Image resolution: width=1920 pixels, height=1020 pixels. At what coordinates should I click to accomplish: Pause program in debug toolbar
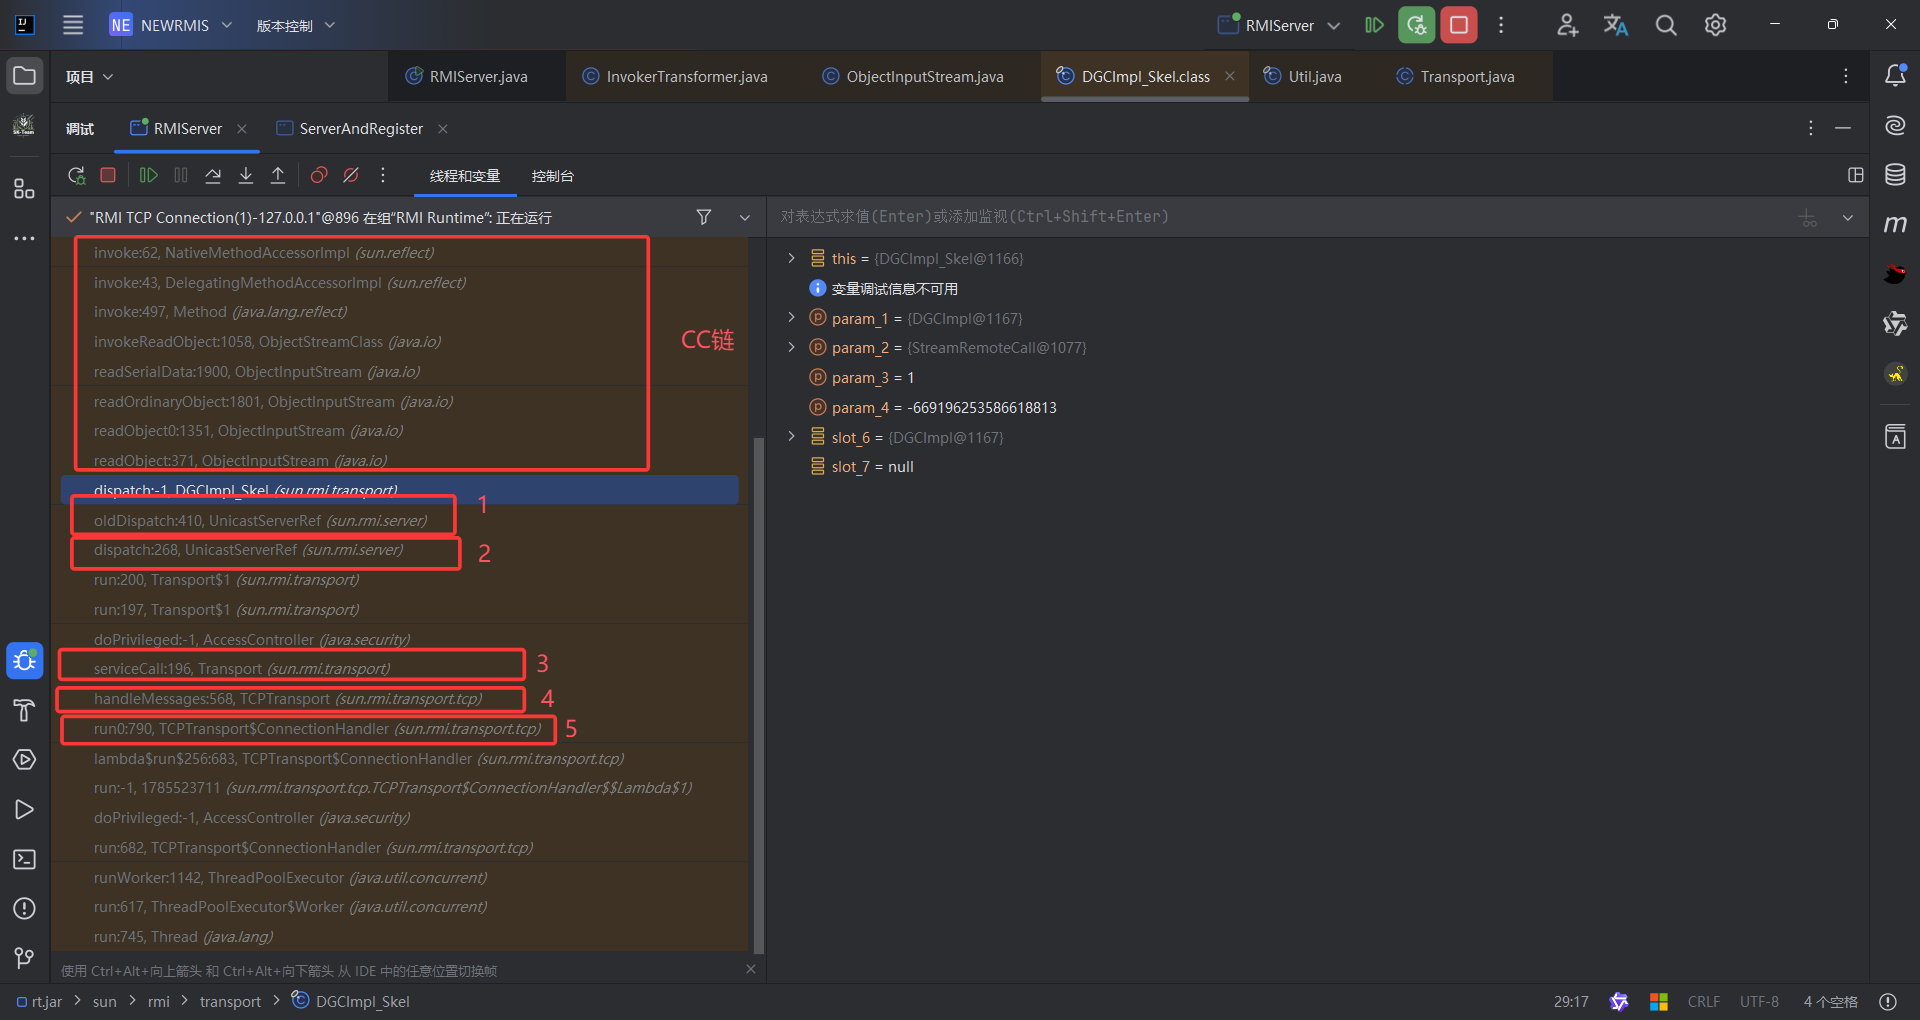tap(181, 175)
